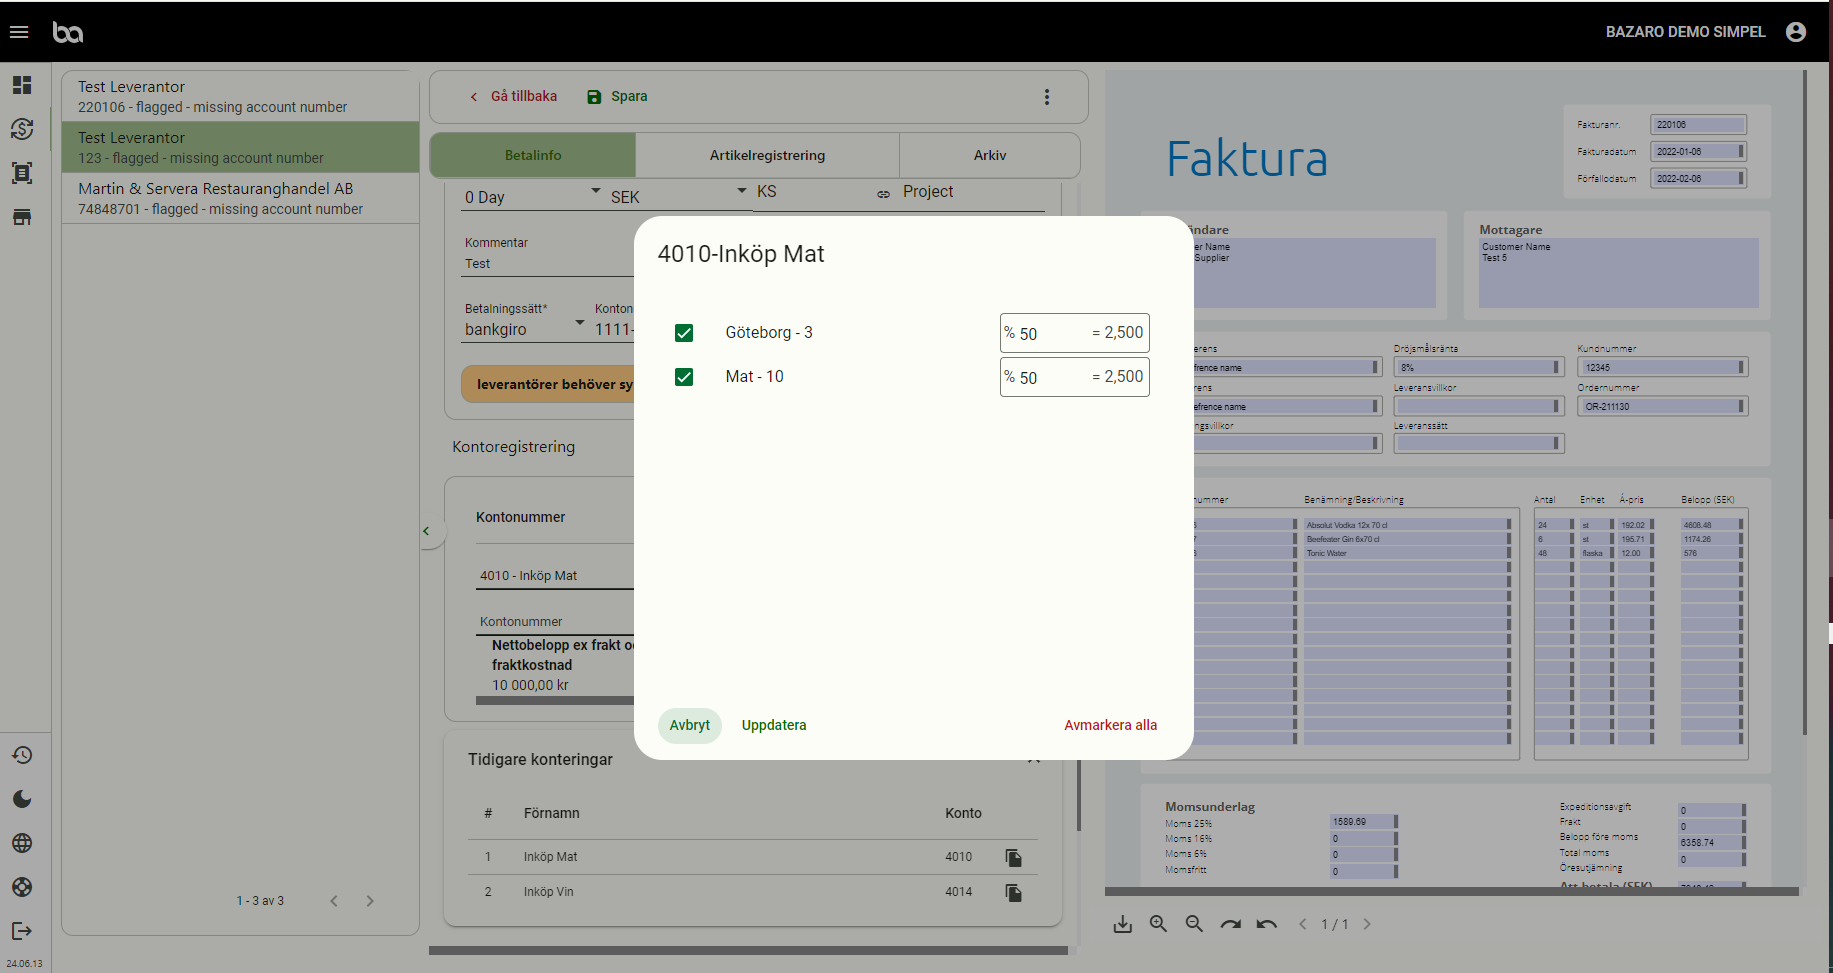Open the dashboard icon in sidebar
This screenshot has height=973, width=1833.
pos(22,85)
